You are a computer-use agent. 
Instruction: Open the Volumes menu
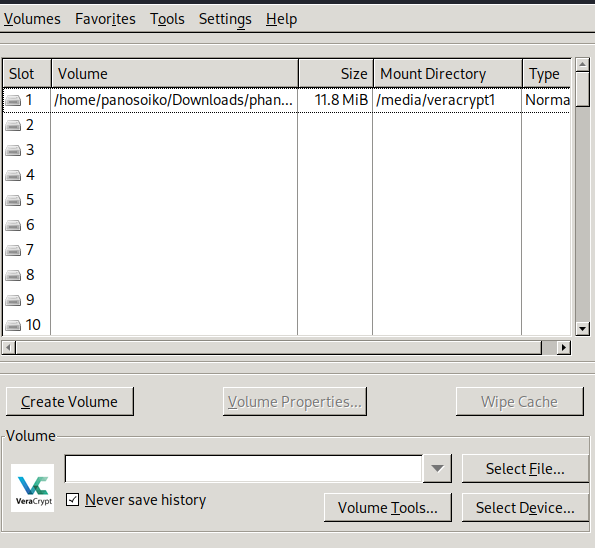[32, 19]
